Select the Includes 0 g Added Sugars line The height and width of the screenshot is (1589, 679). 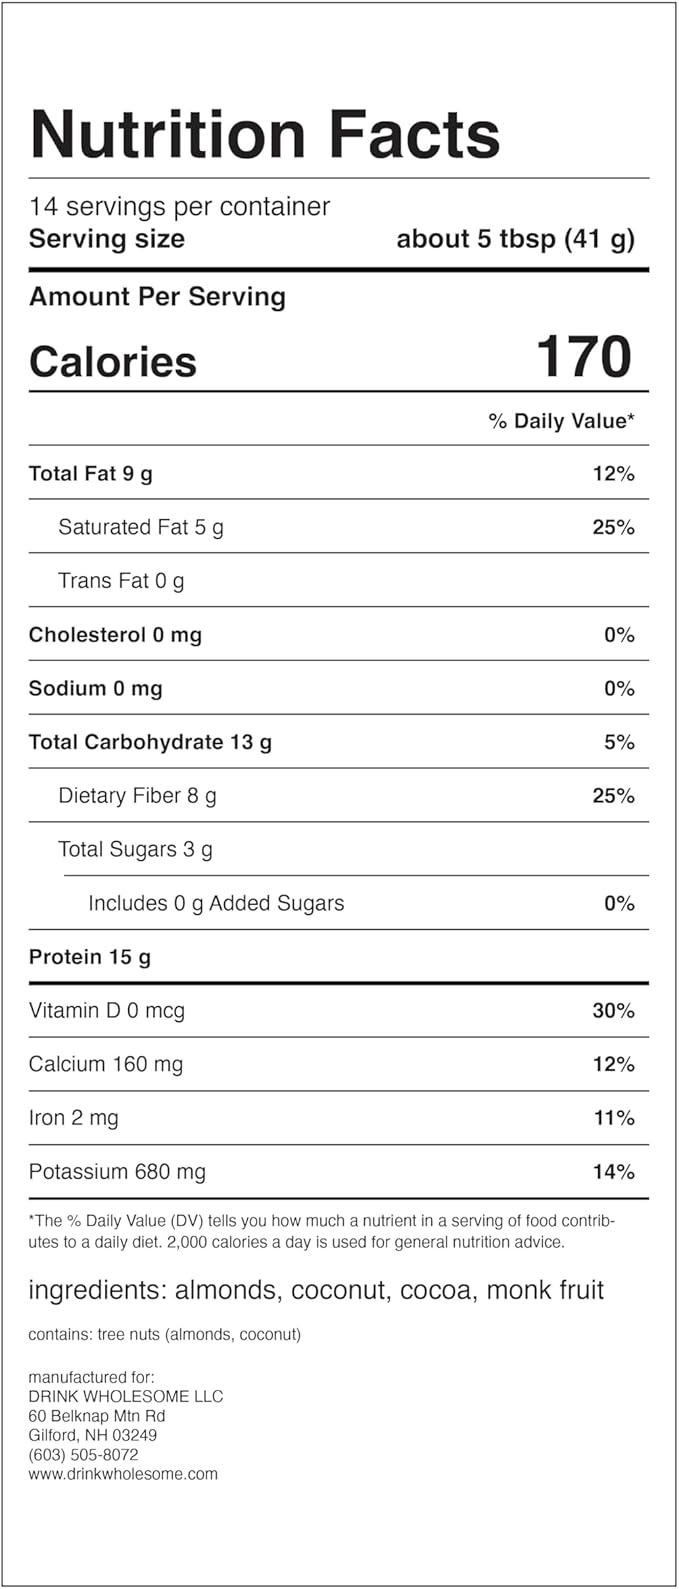pos(216,903)
